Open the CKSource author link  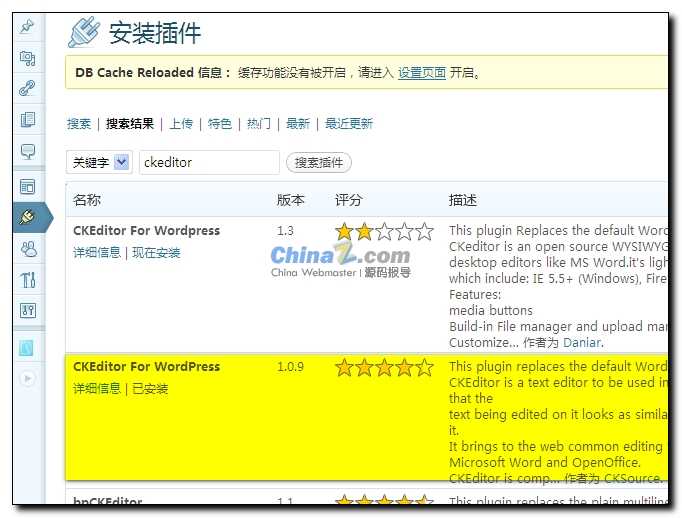(x=632, y=478)
